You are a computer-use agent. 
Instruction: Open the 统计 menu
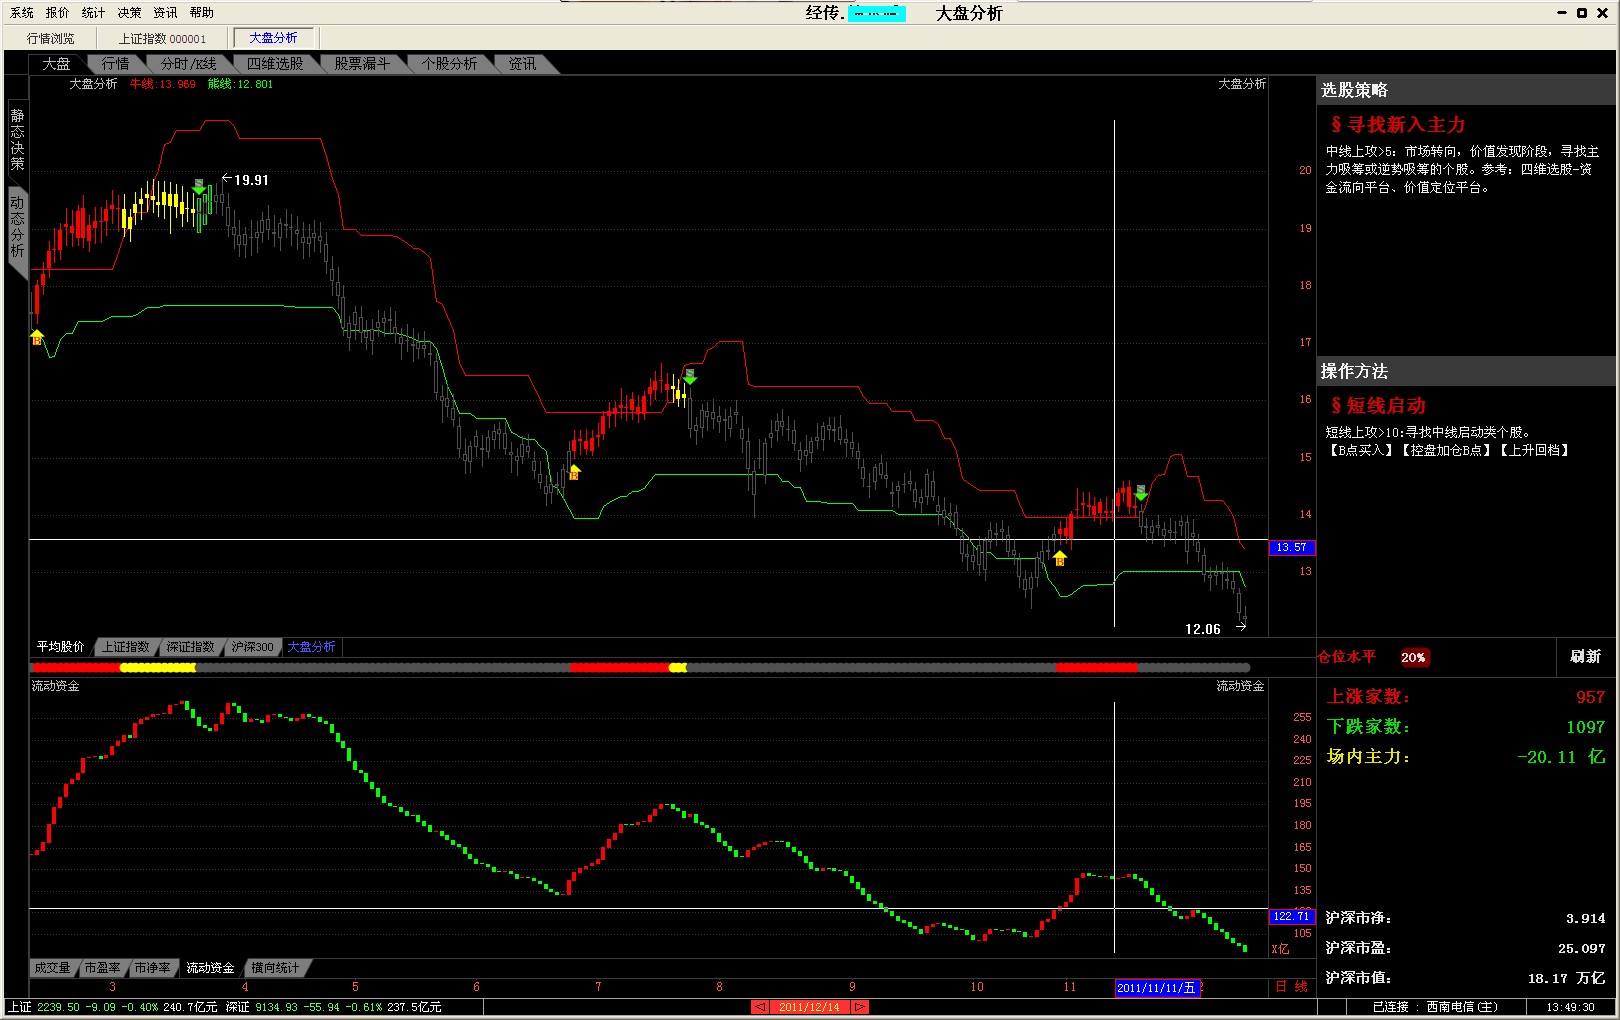click(94, 13)
